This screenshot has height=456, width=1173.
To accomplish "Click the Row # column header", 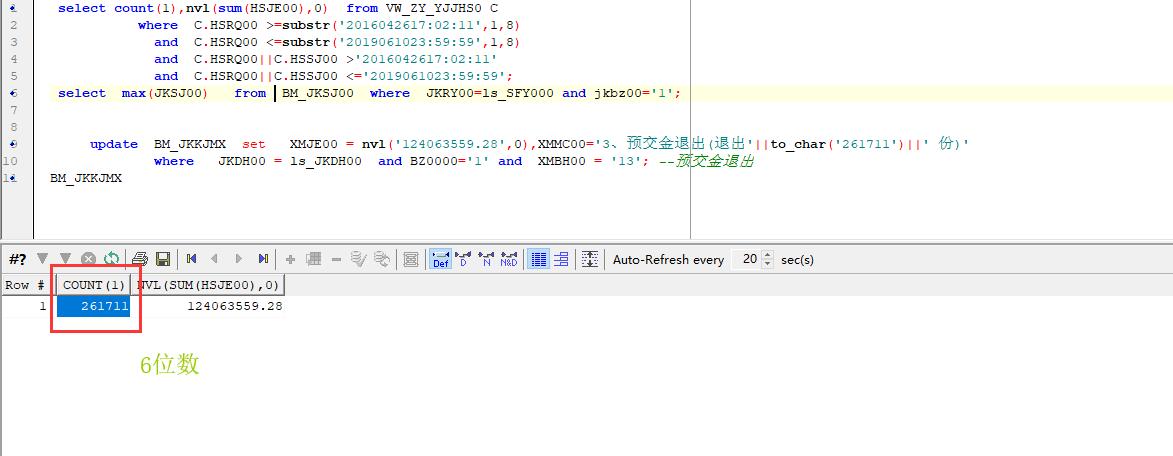I will [x=27, y=285].
